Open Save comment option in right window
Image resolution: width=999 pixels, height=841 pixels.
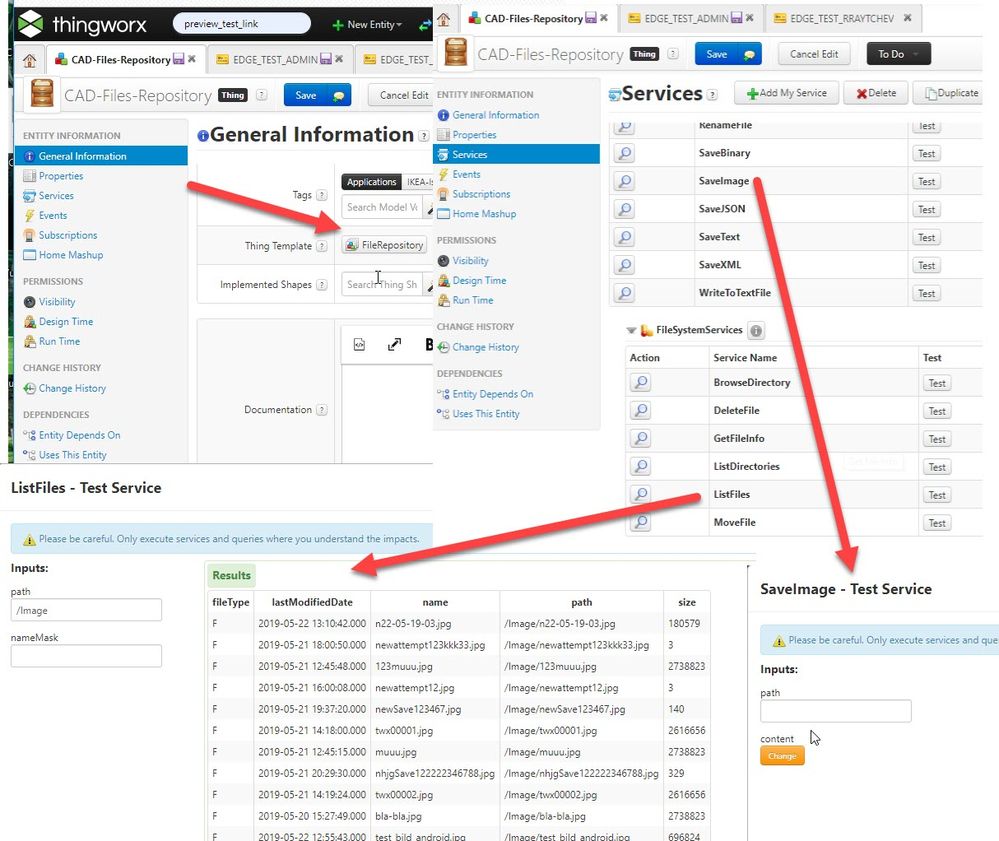[x=749, y=54]
